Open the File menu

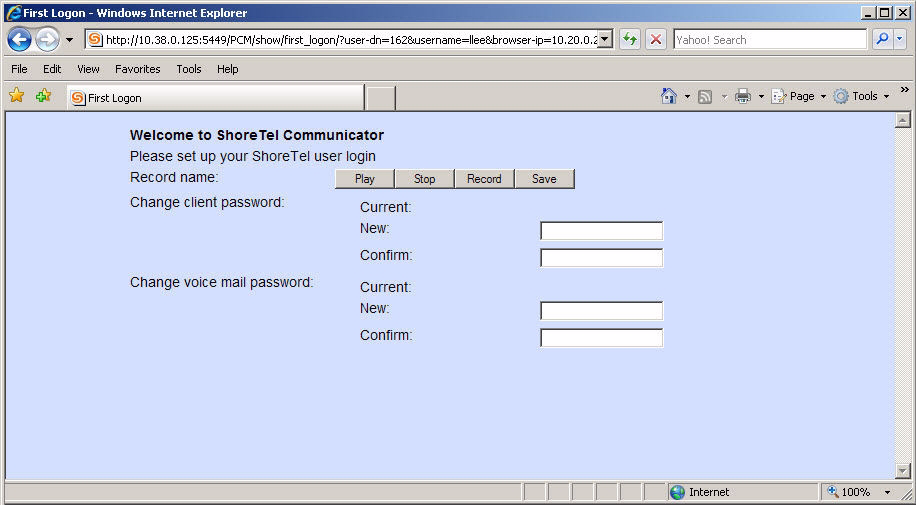coord(19,69)
